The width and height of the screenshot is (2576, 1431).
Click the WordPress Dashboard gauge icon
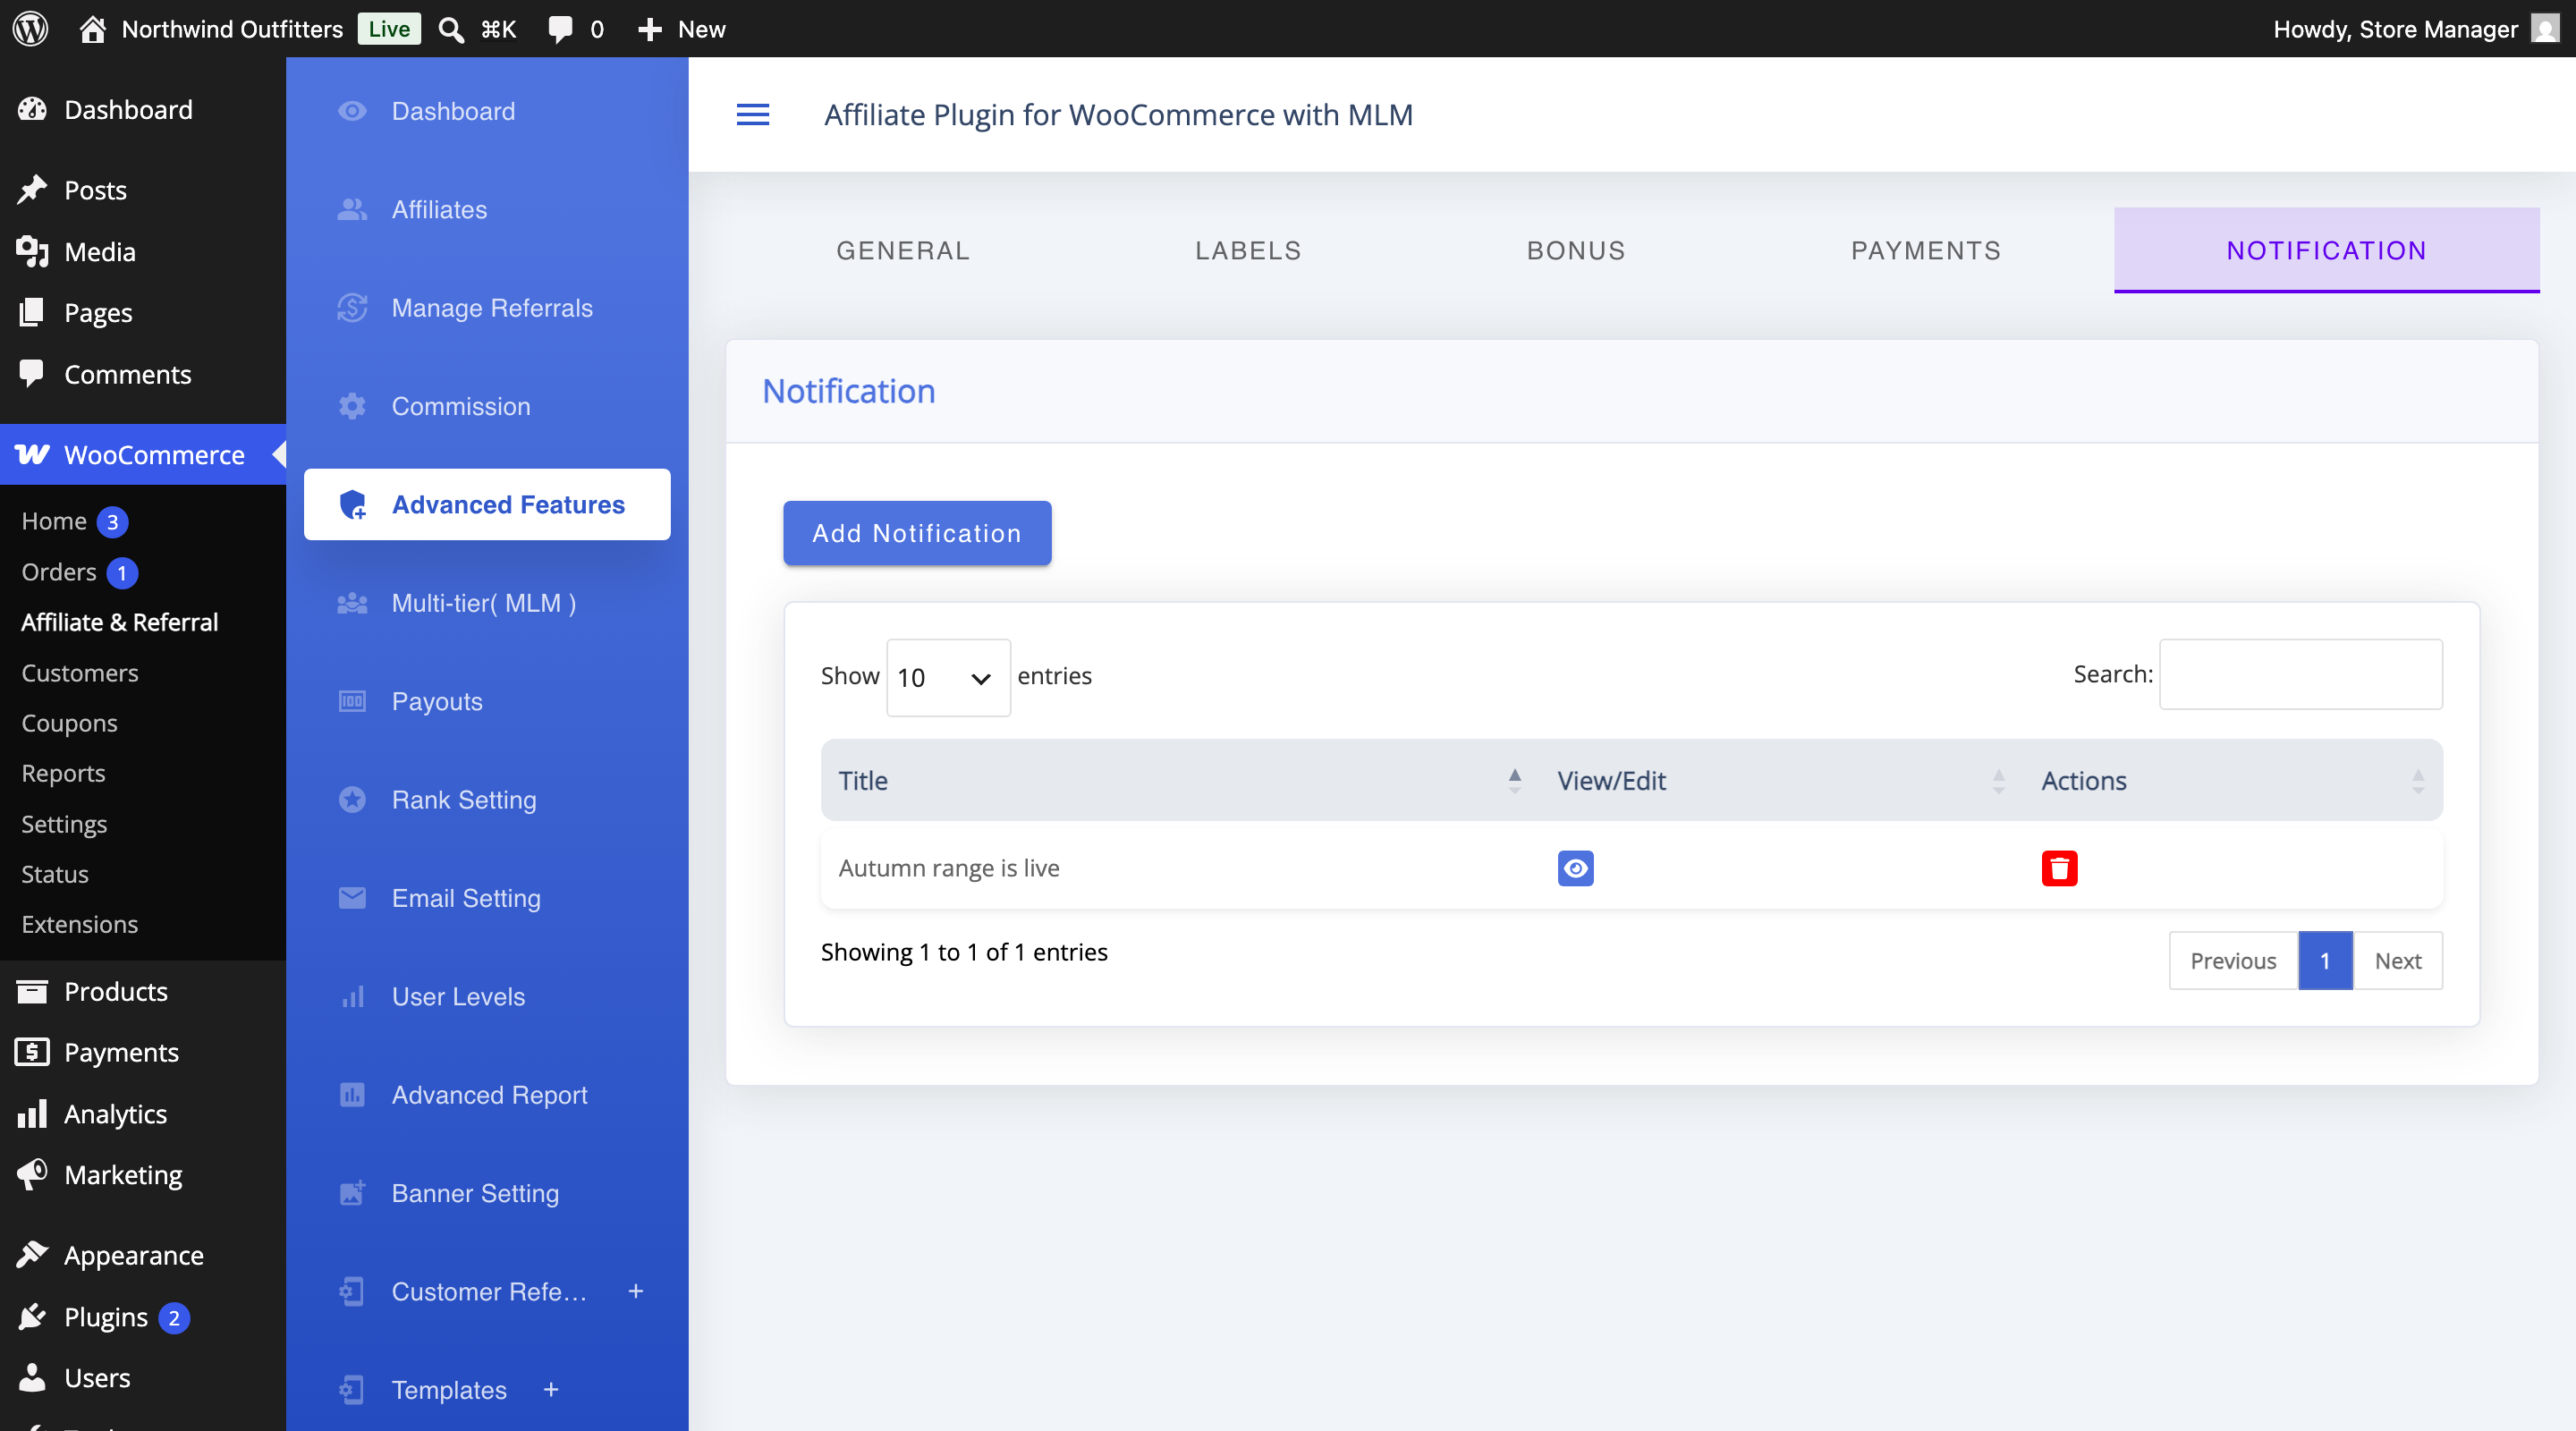[x=32, y=109]
